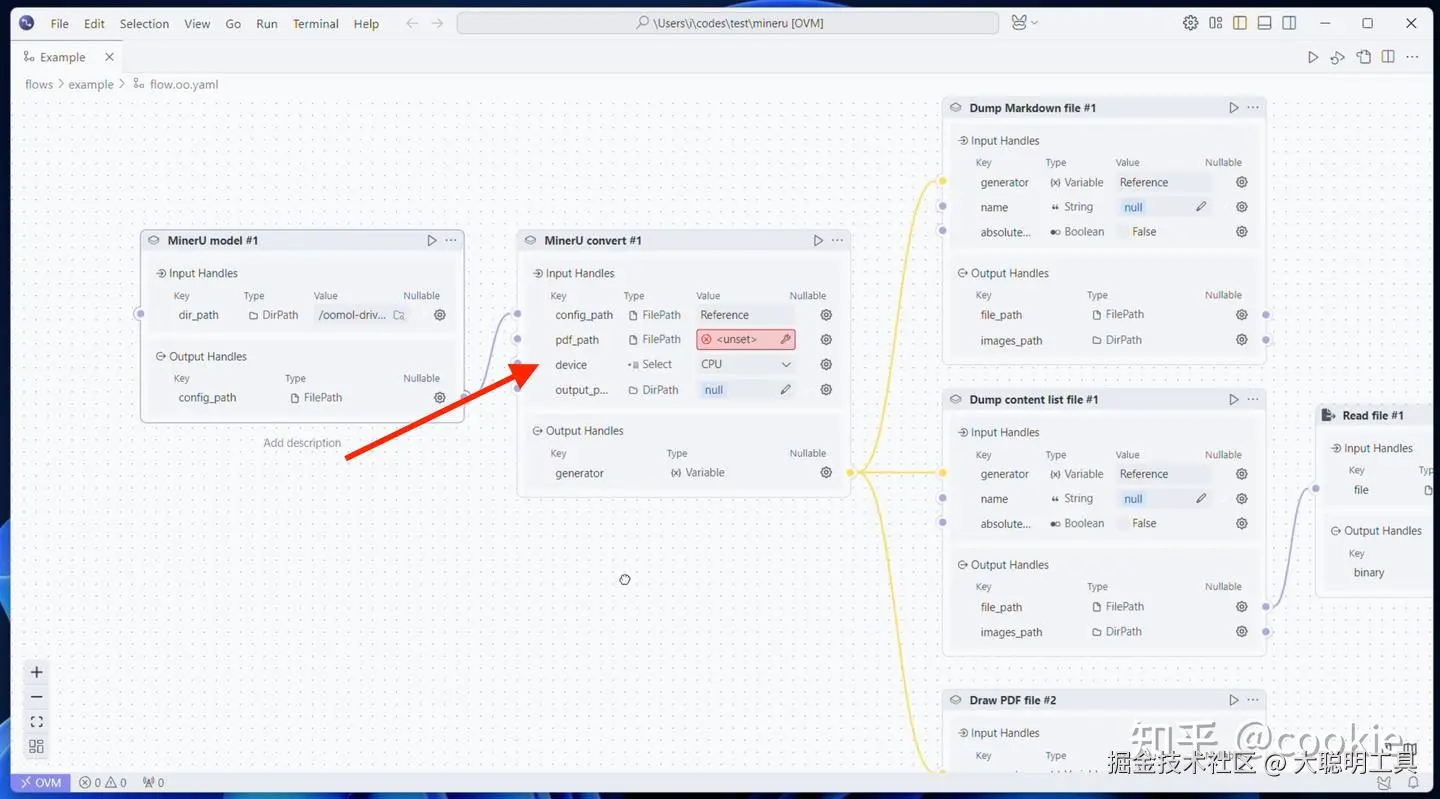
Task: Open the Help menu
Action: [x=366, y=23]
